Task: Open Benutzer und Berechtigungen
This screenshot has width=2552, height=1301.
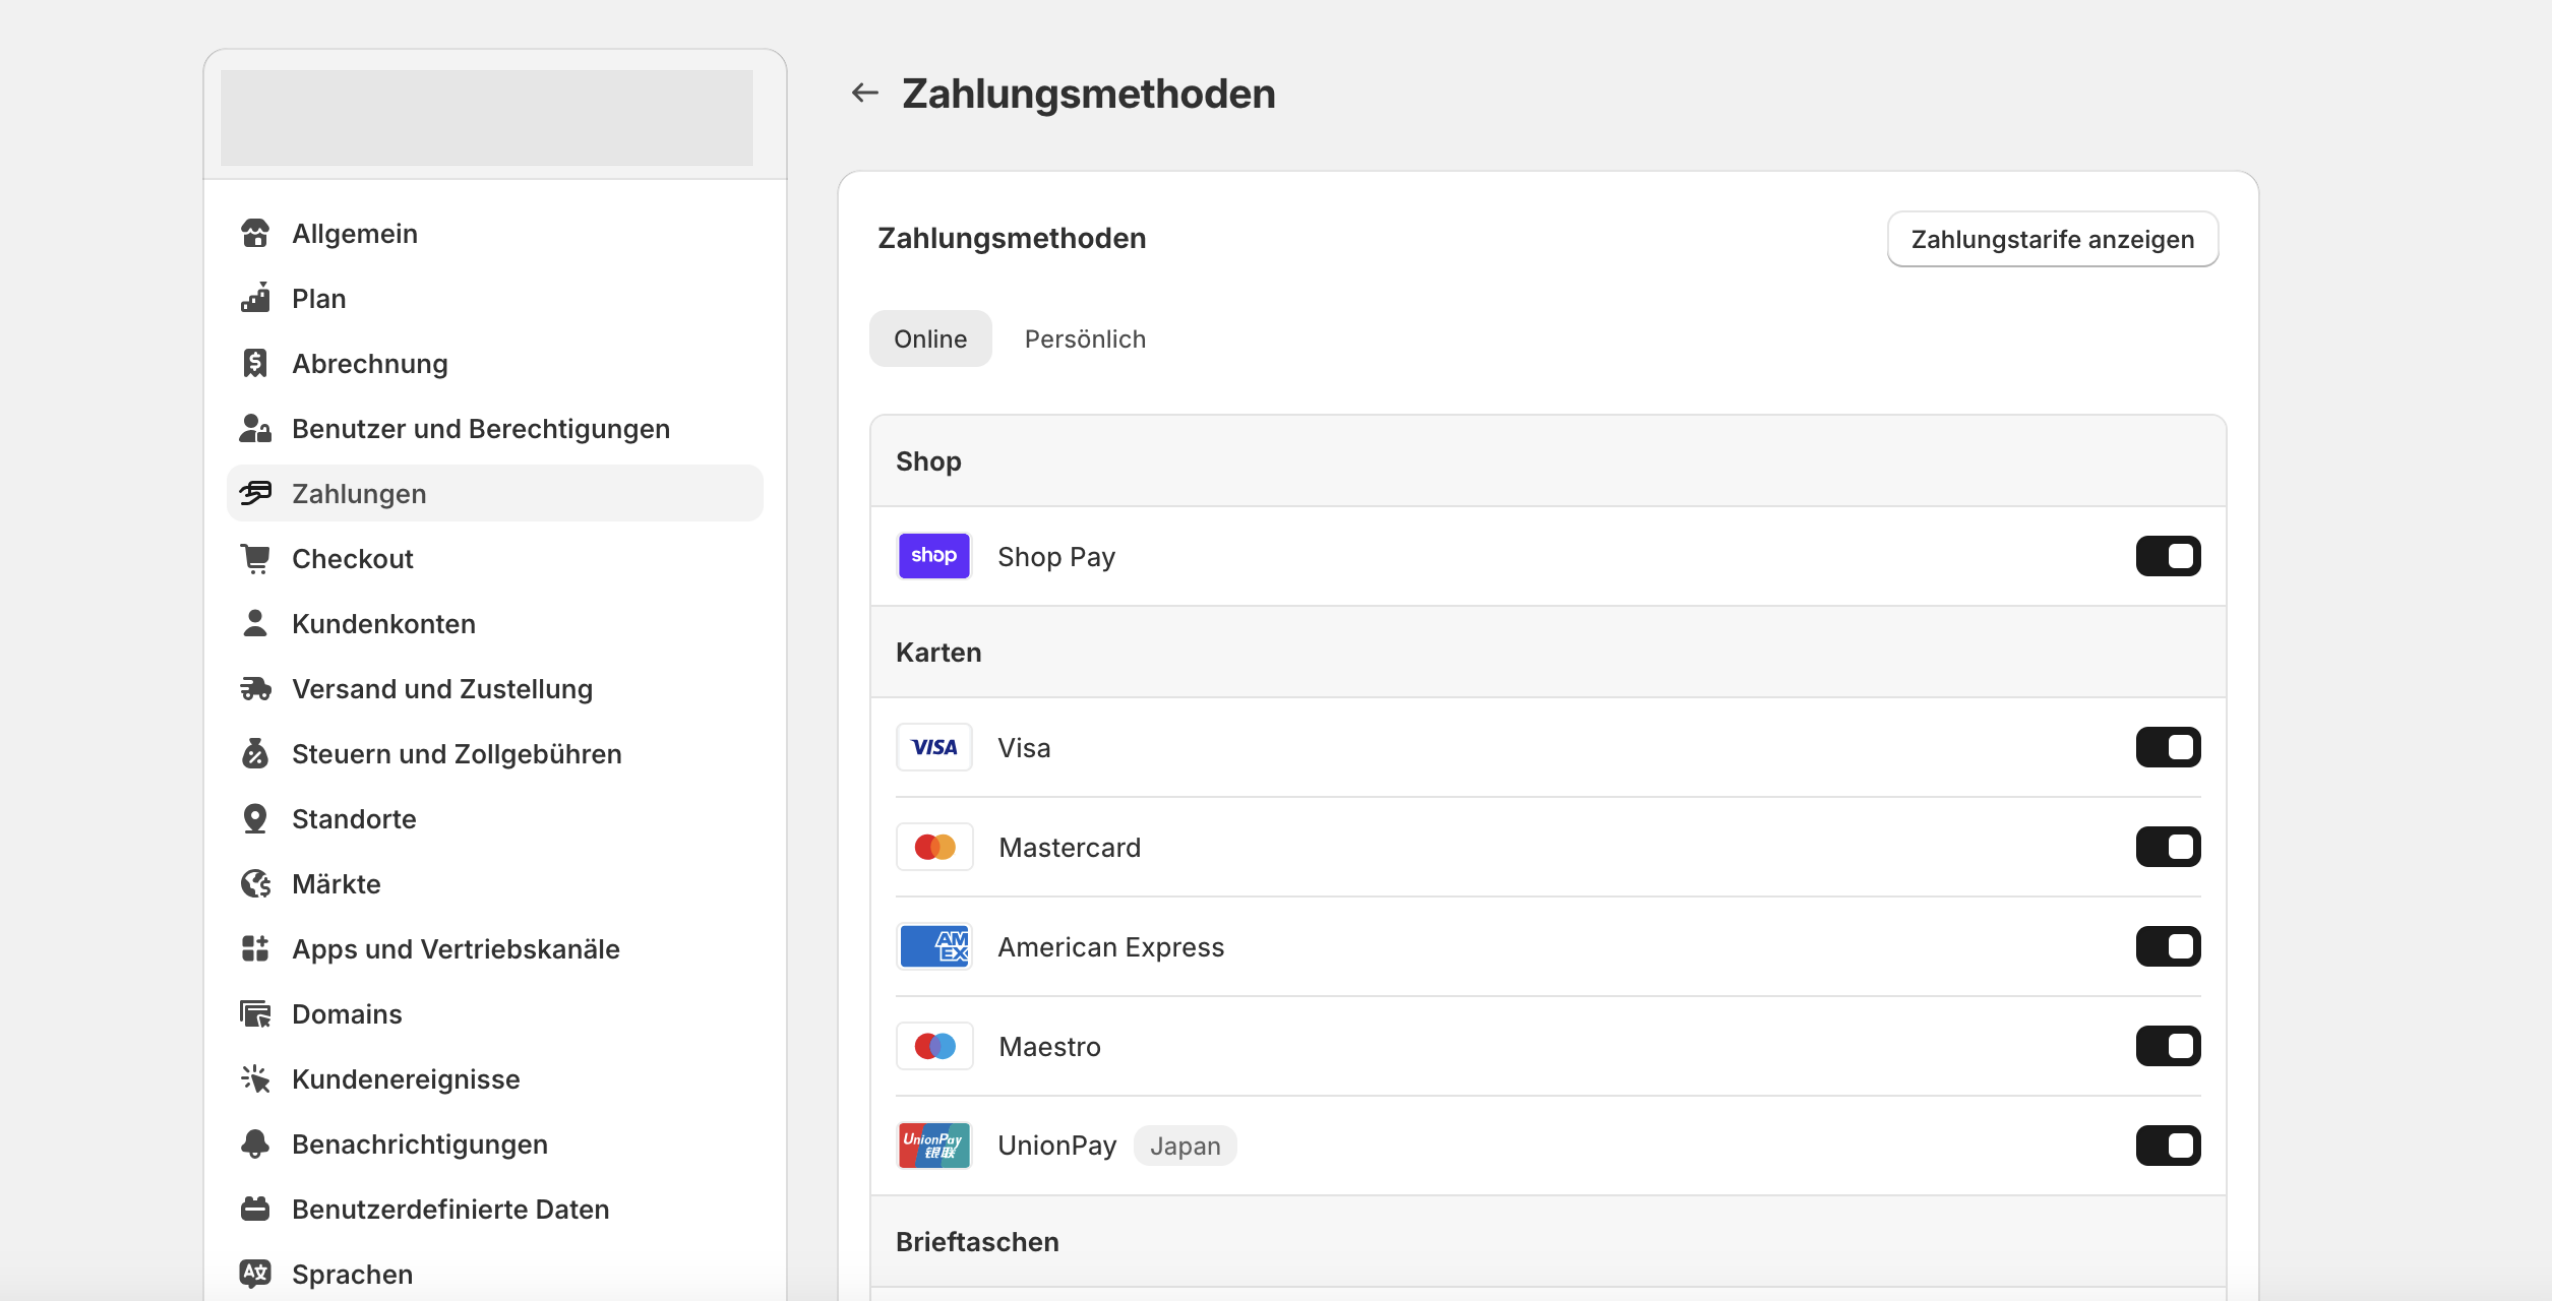Action: 495,428
